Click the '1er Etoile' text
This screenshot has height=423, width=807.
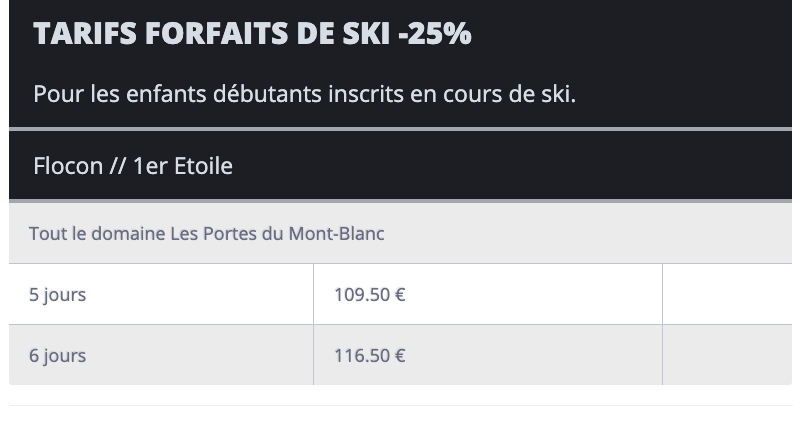(183, 166)
